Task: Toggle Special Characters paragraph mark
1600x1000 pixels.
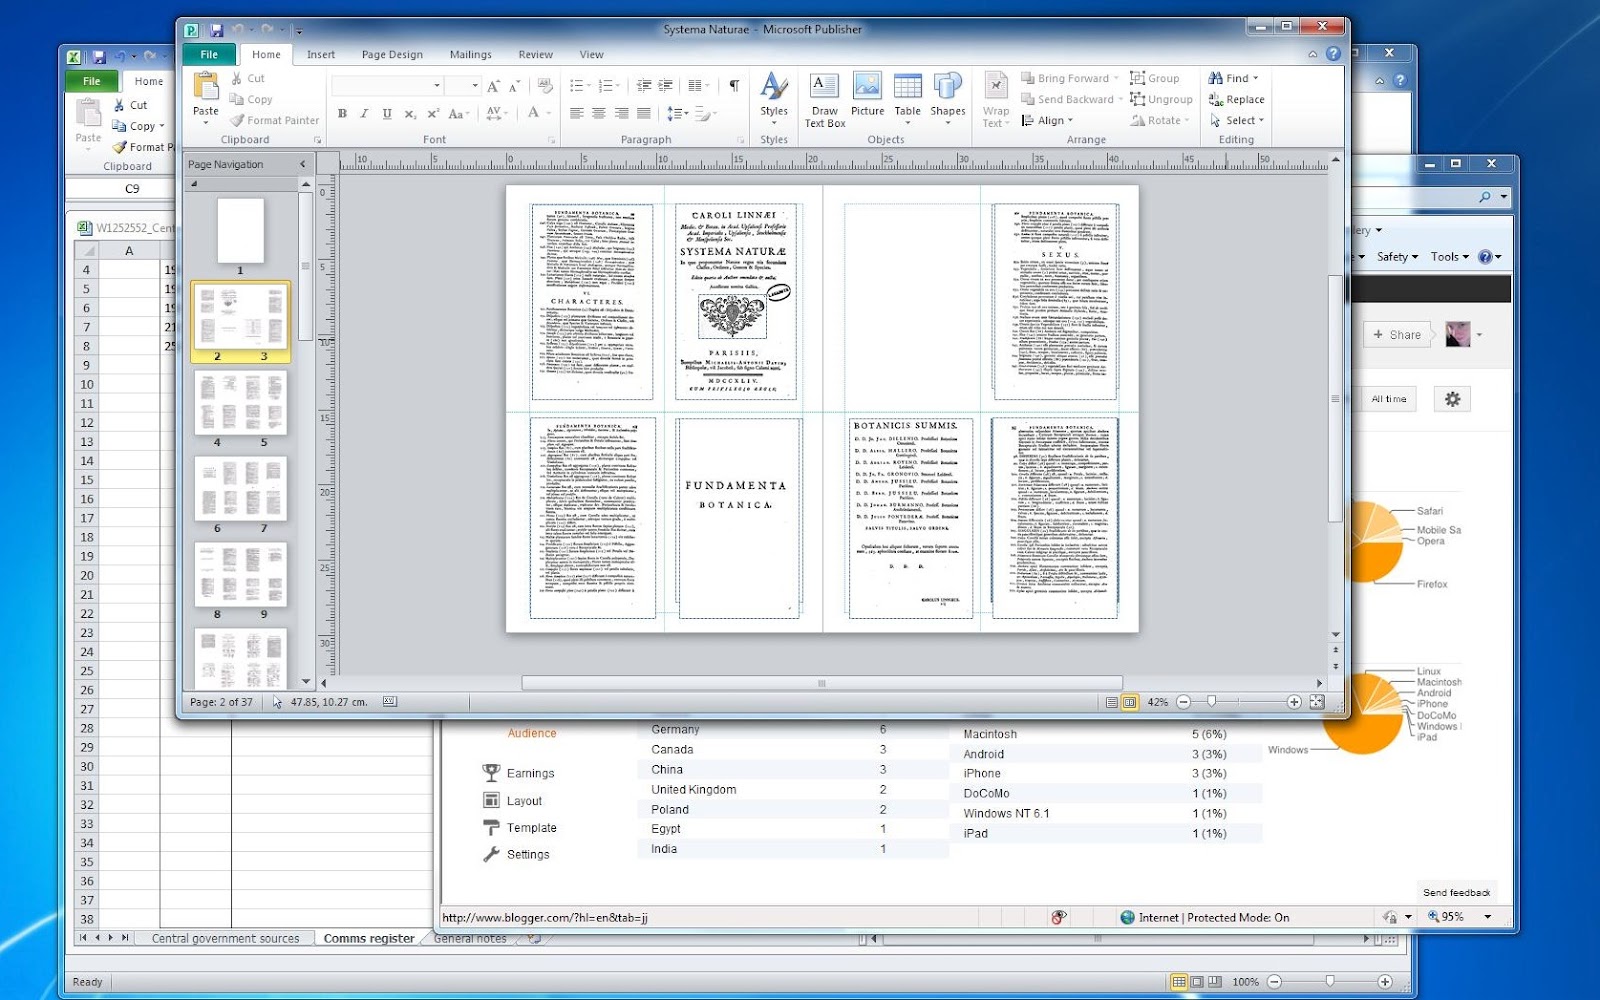Action: pos(734,86)
